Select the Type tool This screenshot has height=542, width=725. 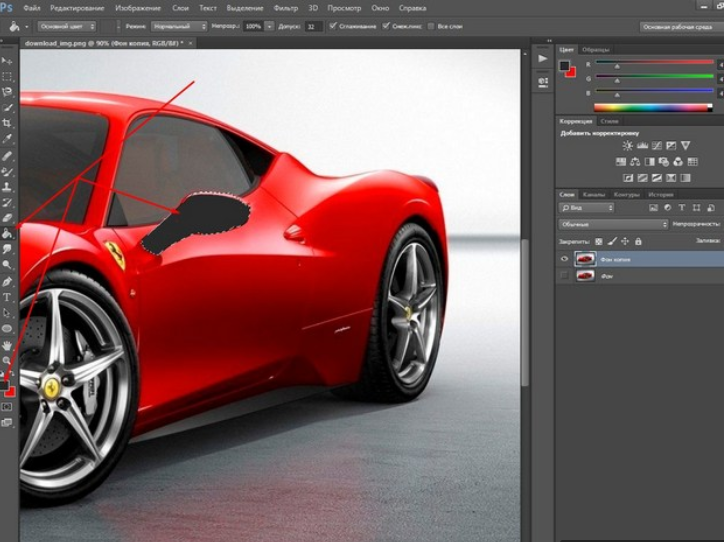(x=7, y=297)
